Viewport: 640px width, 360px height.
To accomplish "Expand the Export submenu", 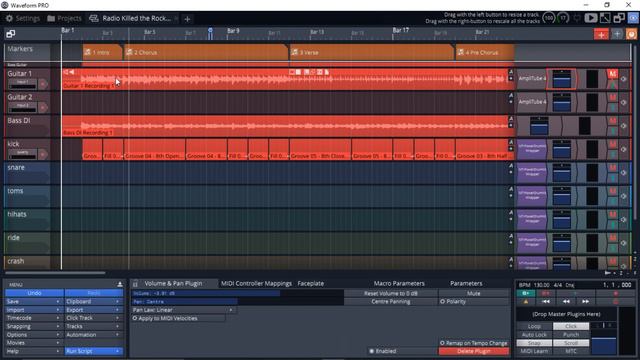I will click(x=93, y=310).
